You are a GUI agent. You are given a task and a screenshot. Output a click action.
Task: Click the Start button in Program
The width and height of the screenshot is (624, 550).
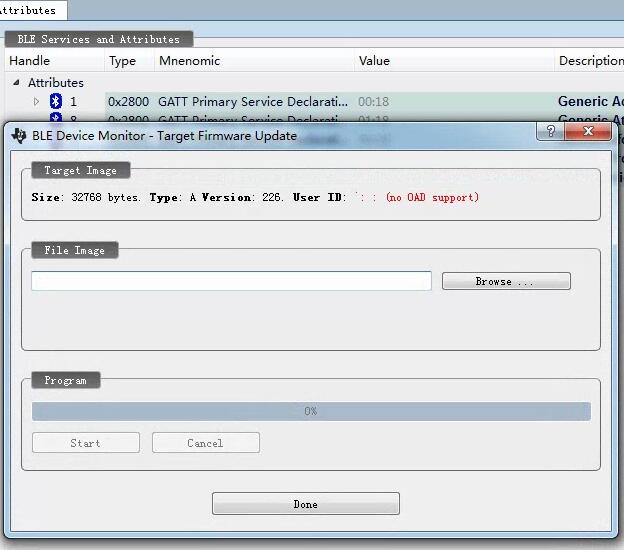[86, 443]
